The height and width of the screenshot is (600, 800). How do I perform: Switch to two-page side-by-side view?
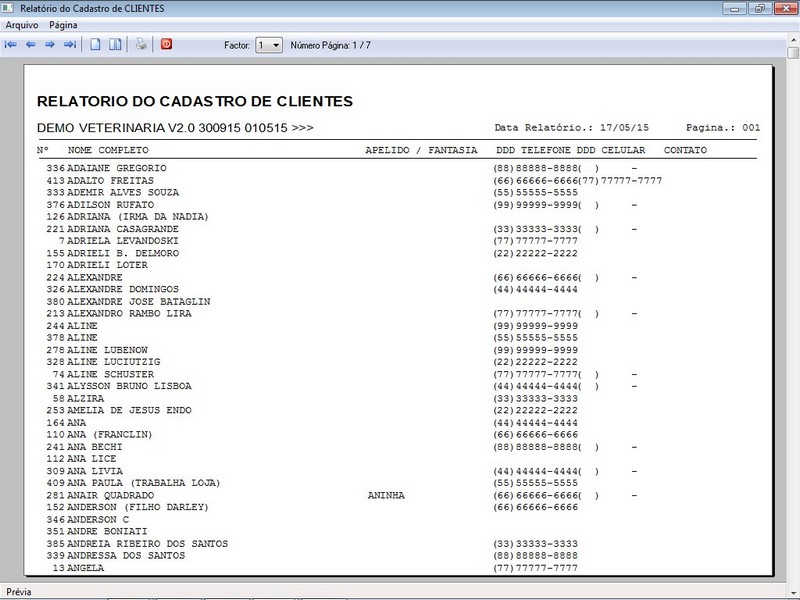pos(116,45)
